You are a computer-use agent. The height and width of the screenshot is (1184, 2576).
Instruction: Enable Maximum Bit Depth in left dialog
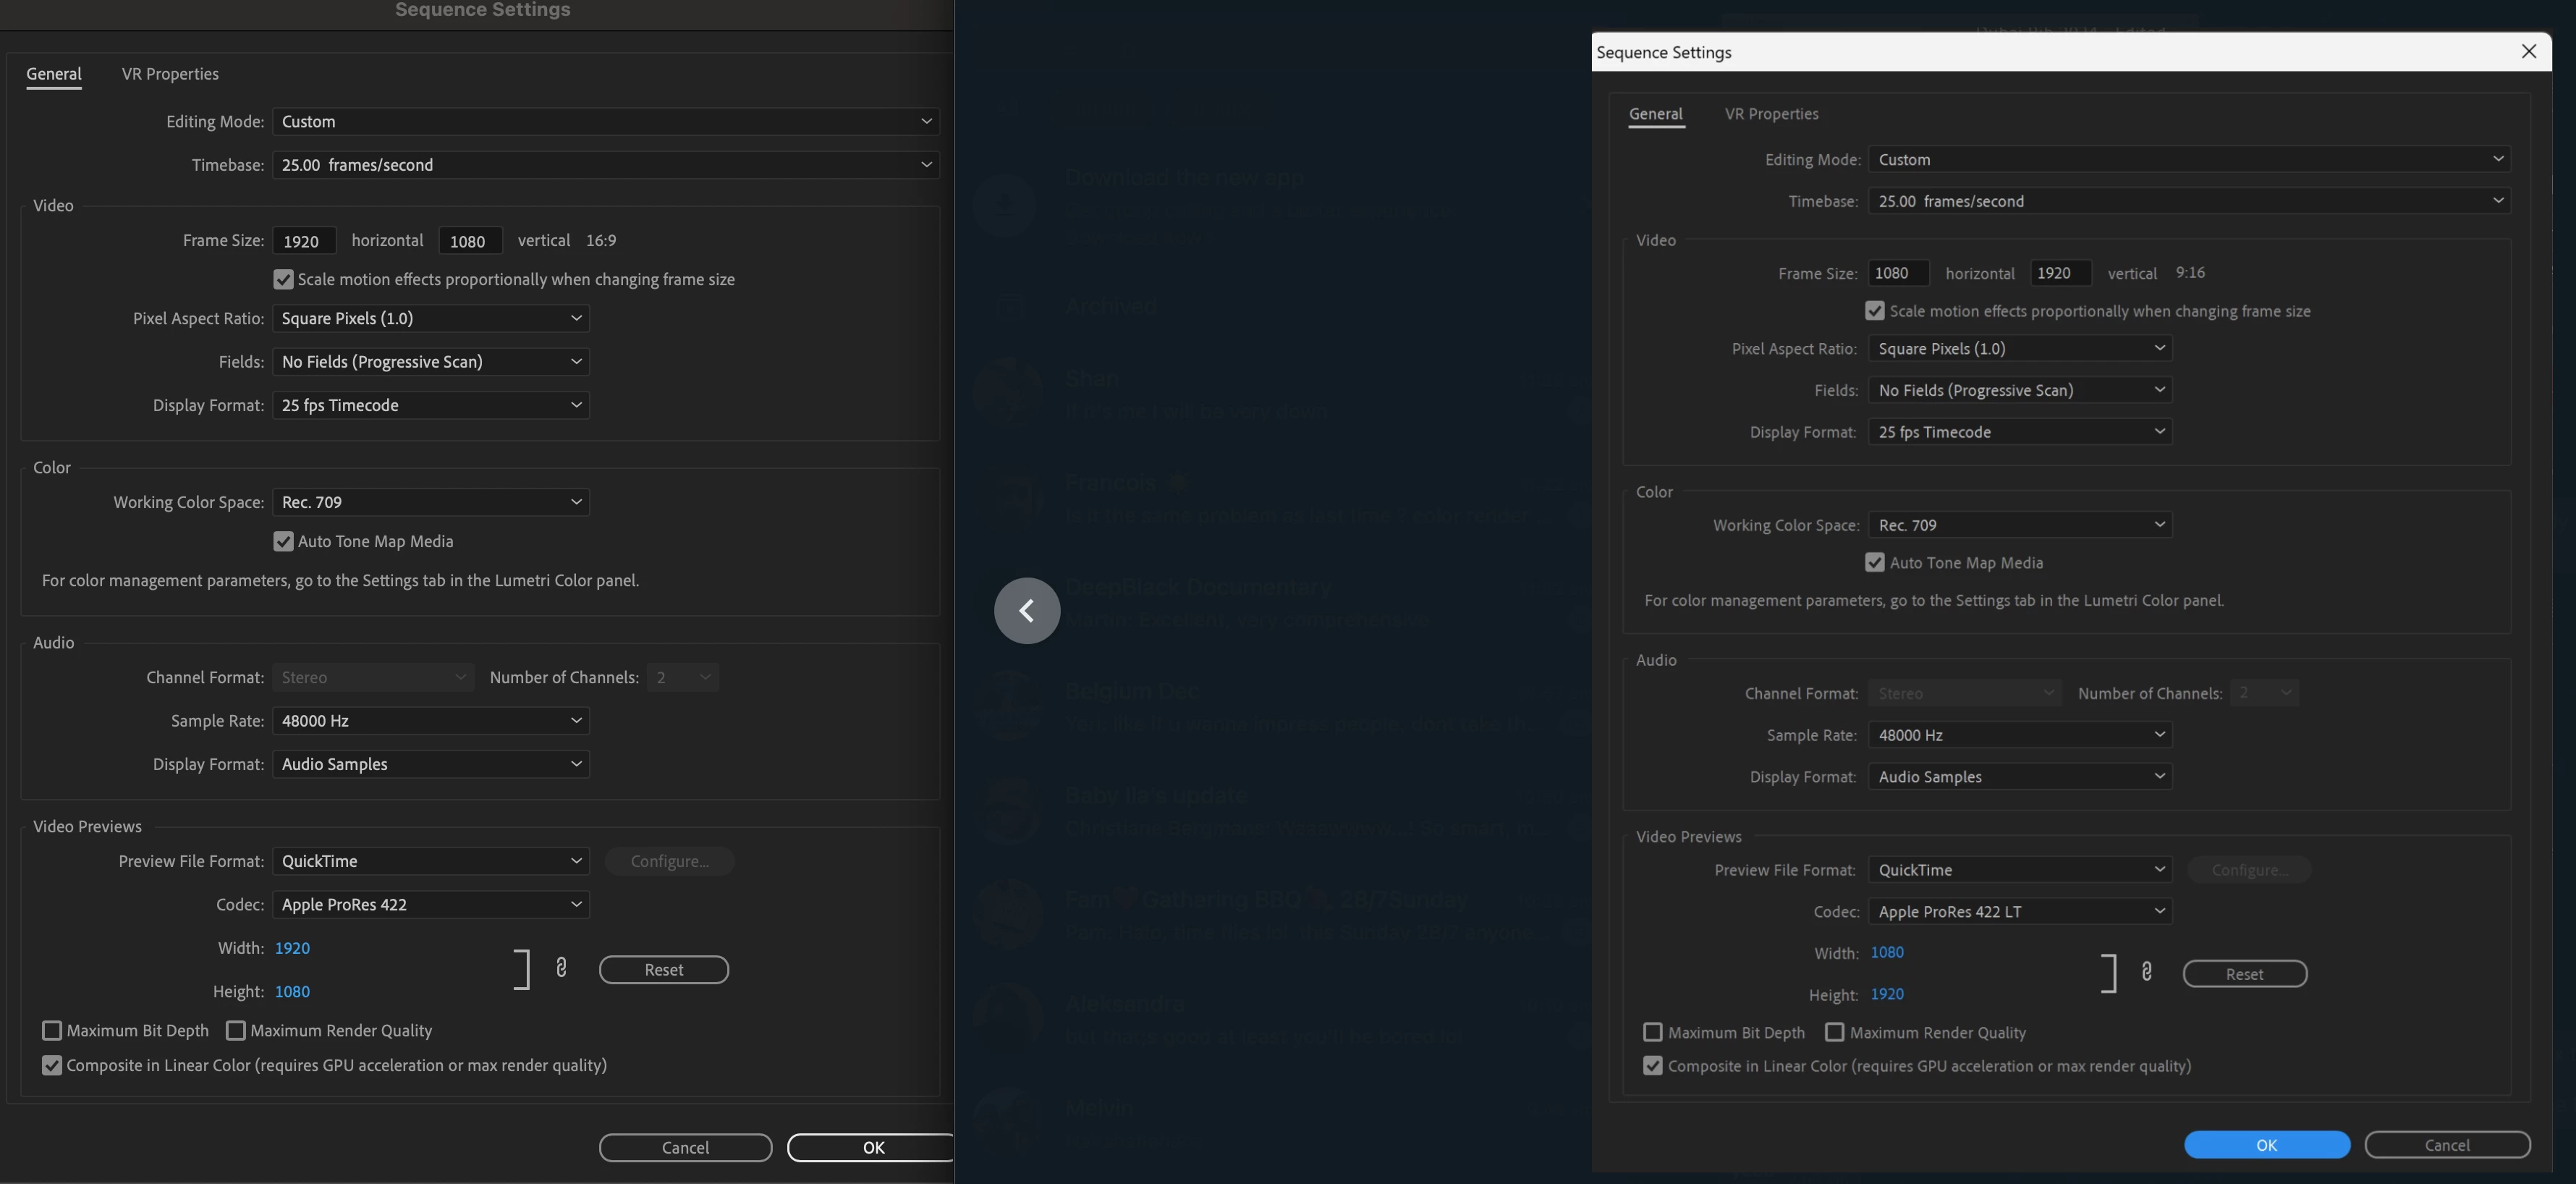[x=52, y=1030]
